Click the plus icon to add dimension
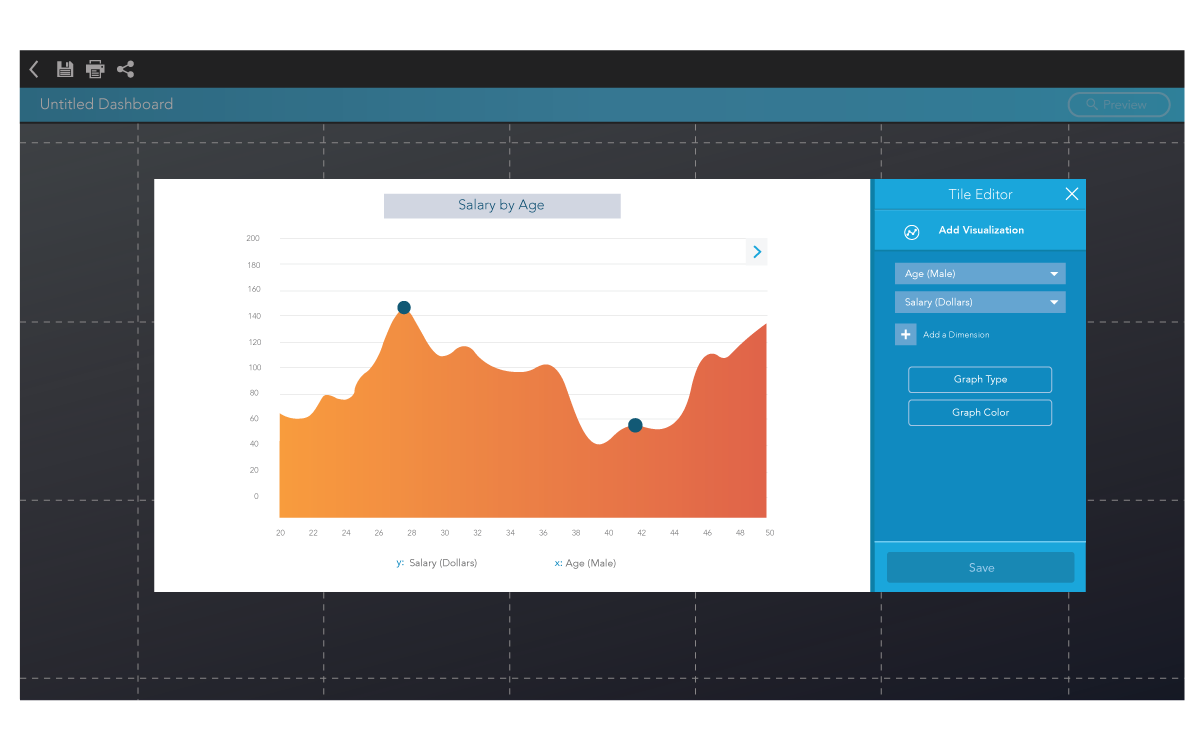Image resolution: width=1200 pixels, height=750 pixels. (x=905, y=334)
